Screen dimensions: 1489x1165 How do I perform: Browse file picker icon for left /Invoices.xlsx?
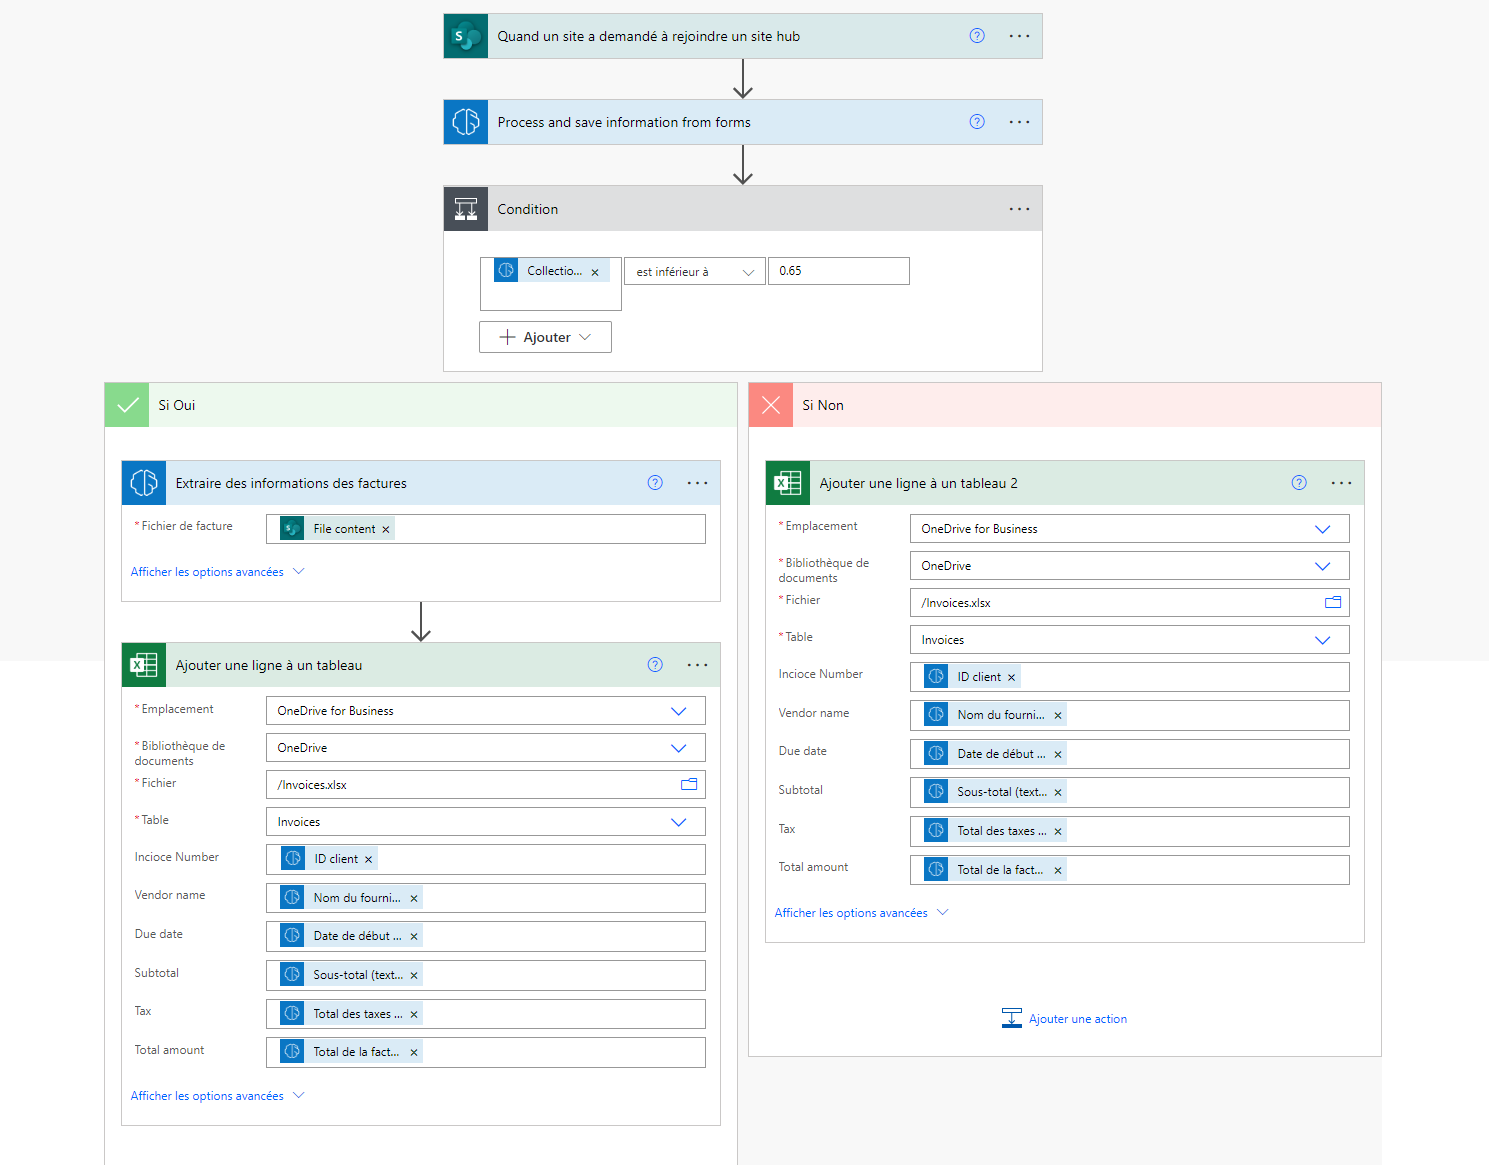click(x=689, y=784)
